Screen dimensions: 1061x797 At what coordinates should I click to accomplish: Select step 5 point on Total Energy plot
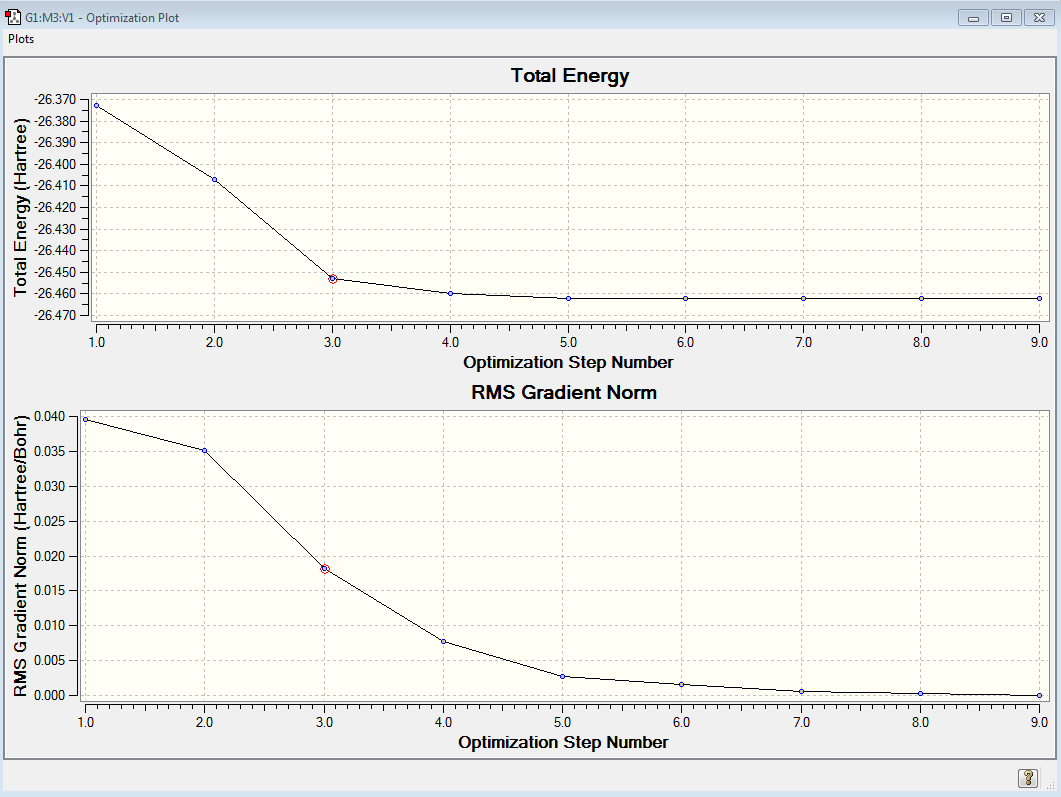(x=568, y=298)
